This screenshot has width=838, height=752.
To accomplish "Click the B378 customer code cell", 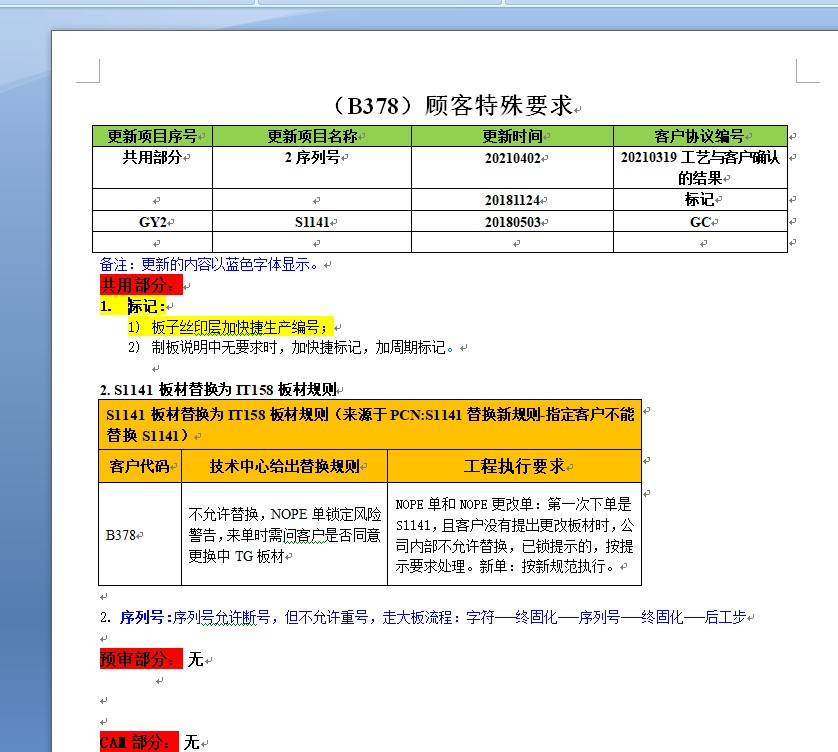I will point(140,534).
